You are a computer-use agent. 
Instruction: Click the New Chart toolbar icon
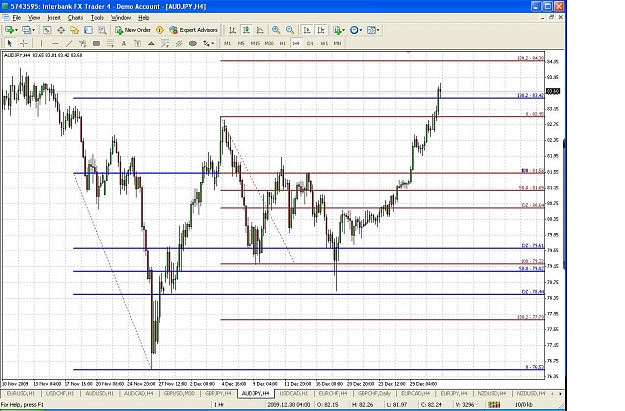pyautogui.click(x=9, y=30)
